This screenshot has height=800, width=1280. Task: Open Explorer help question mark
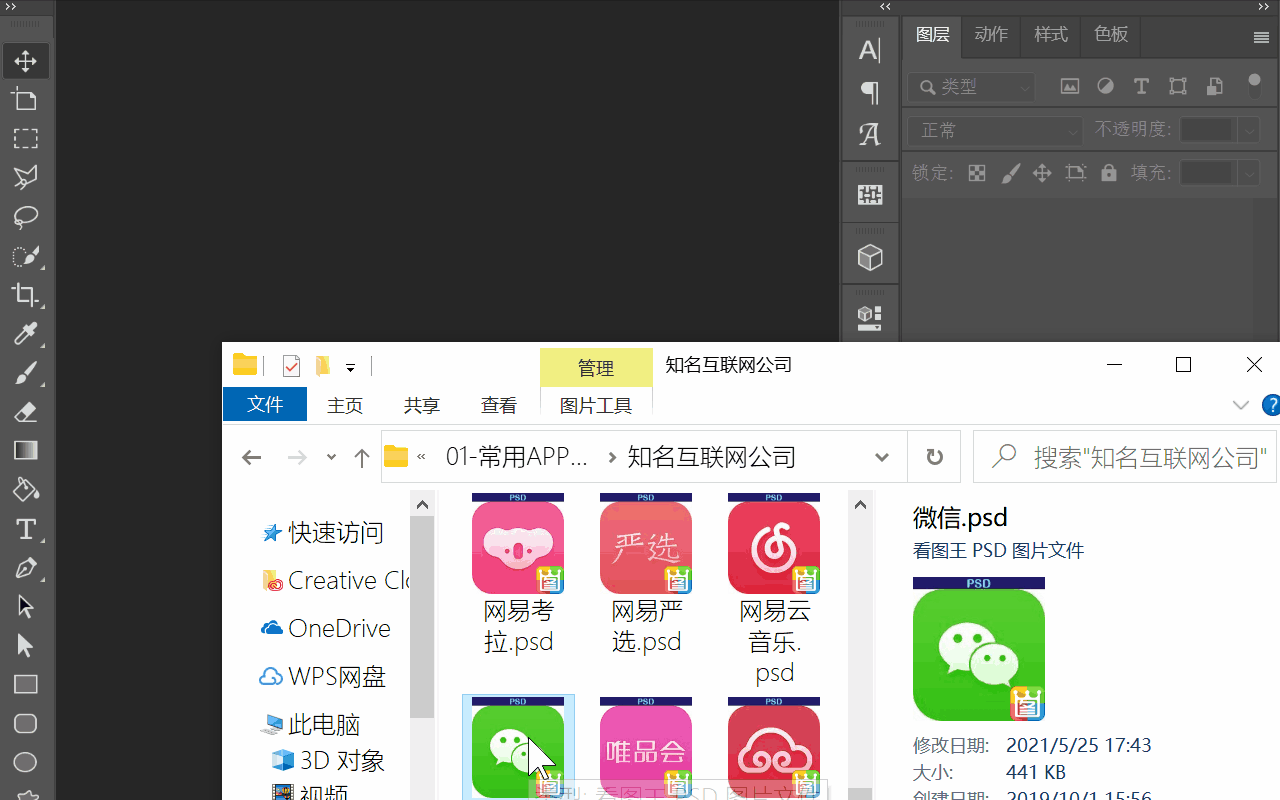pyautogui.click(x=1272, y=405)
